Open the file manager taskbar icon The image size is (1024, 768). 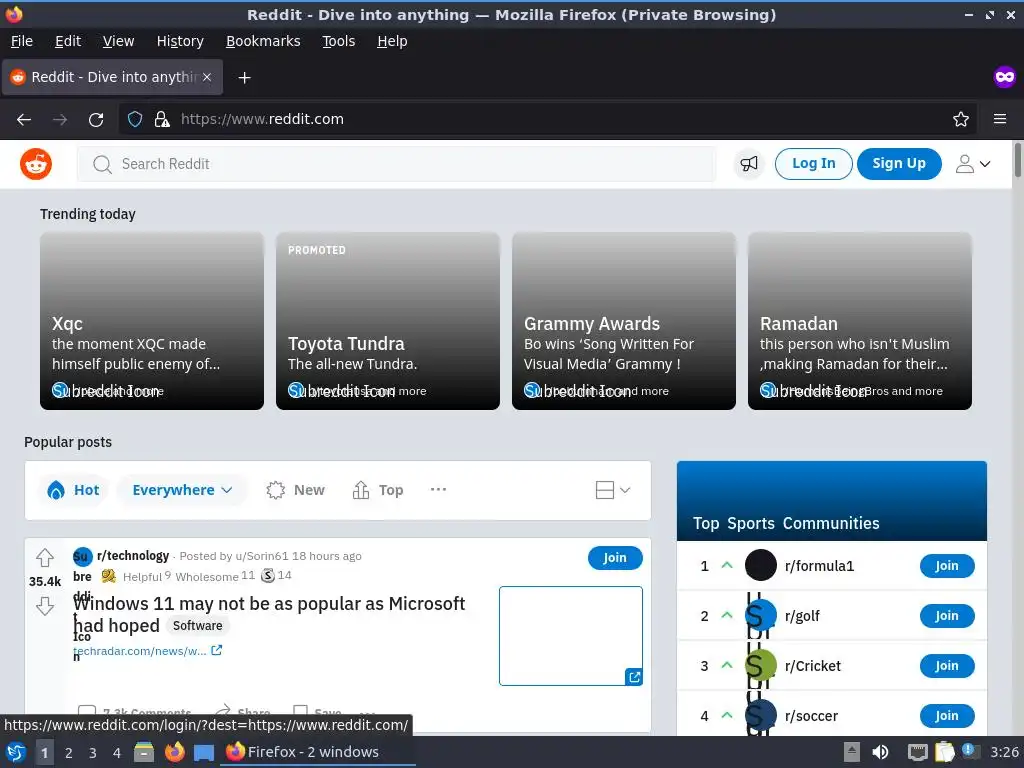(x=144, y=752)
